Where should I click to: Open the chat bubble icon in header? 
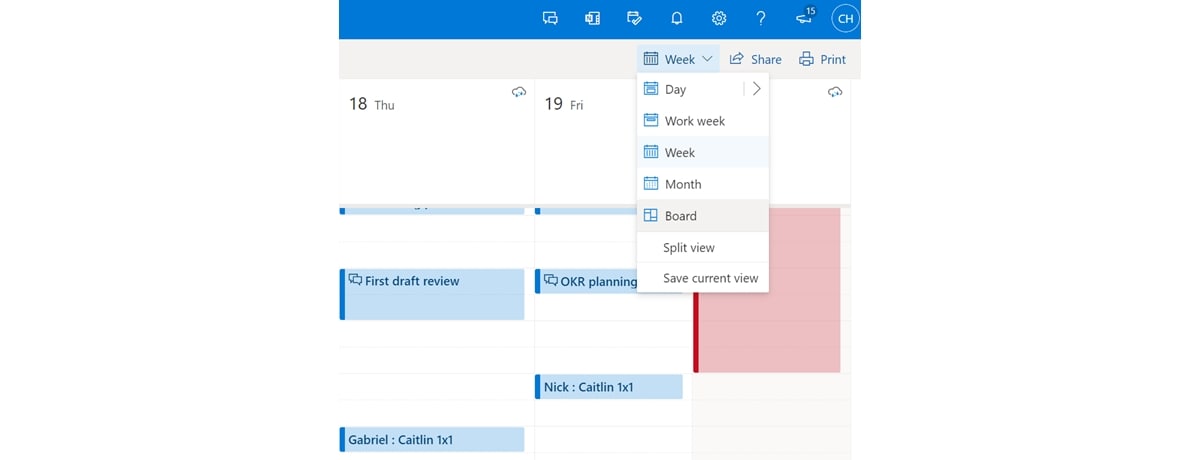tap(550, 18)
